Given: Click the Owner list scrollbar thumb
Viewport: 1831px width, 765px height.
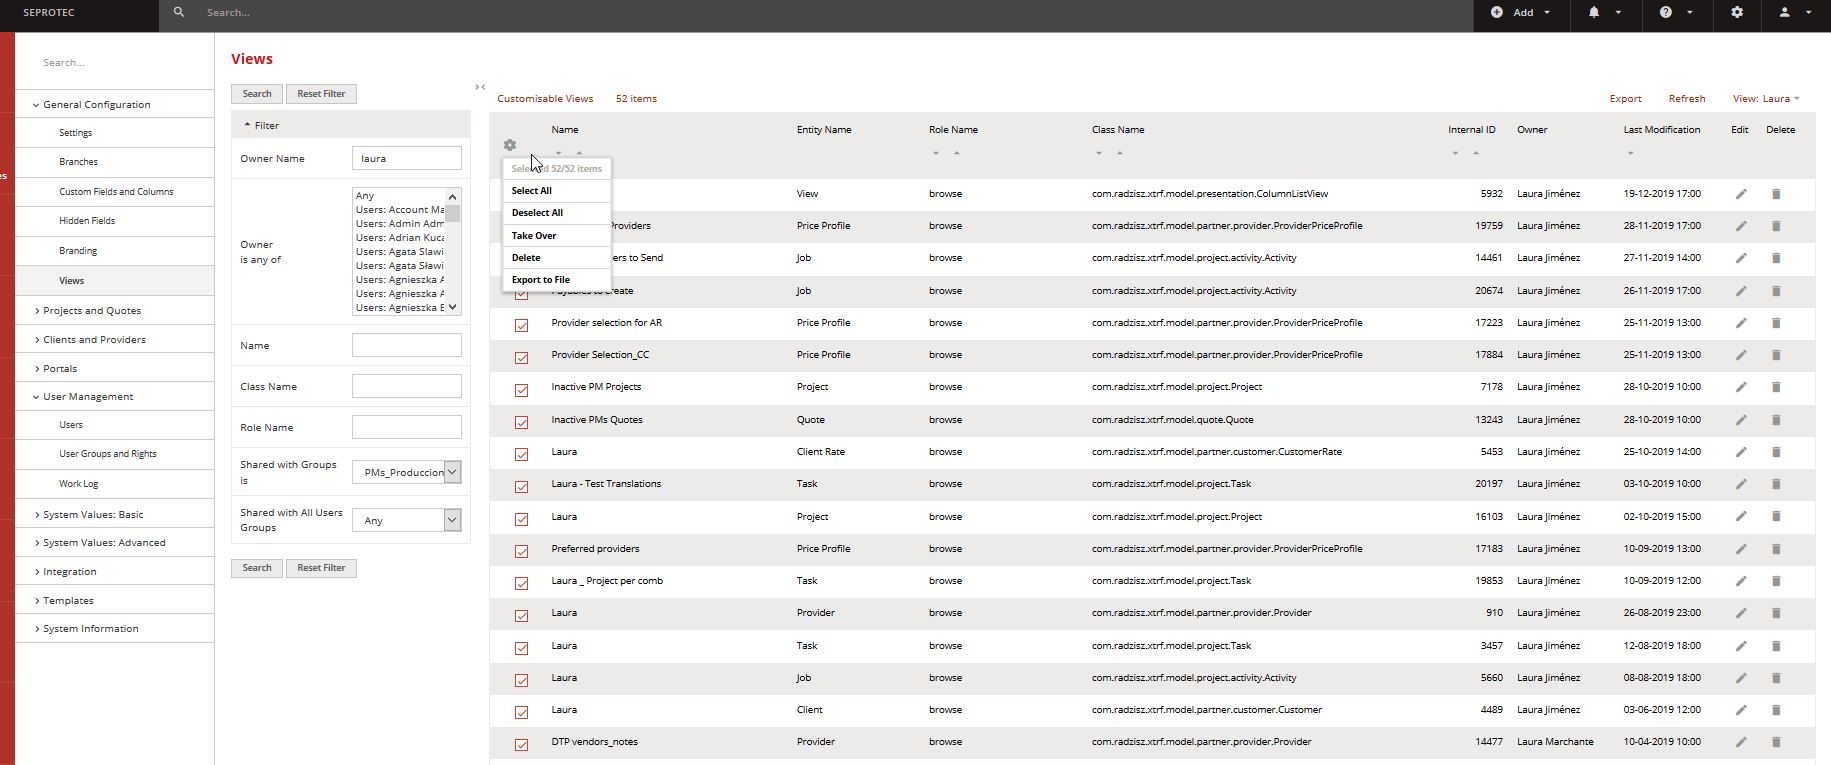Looking at the screenshot, I should (453, 214).
